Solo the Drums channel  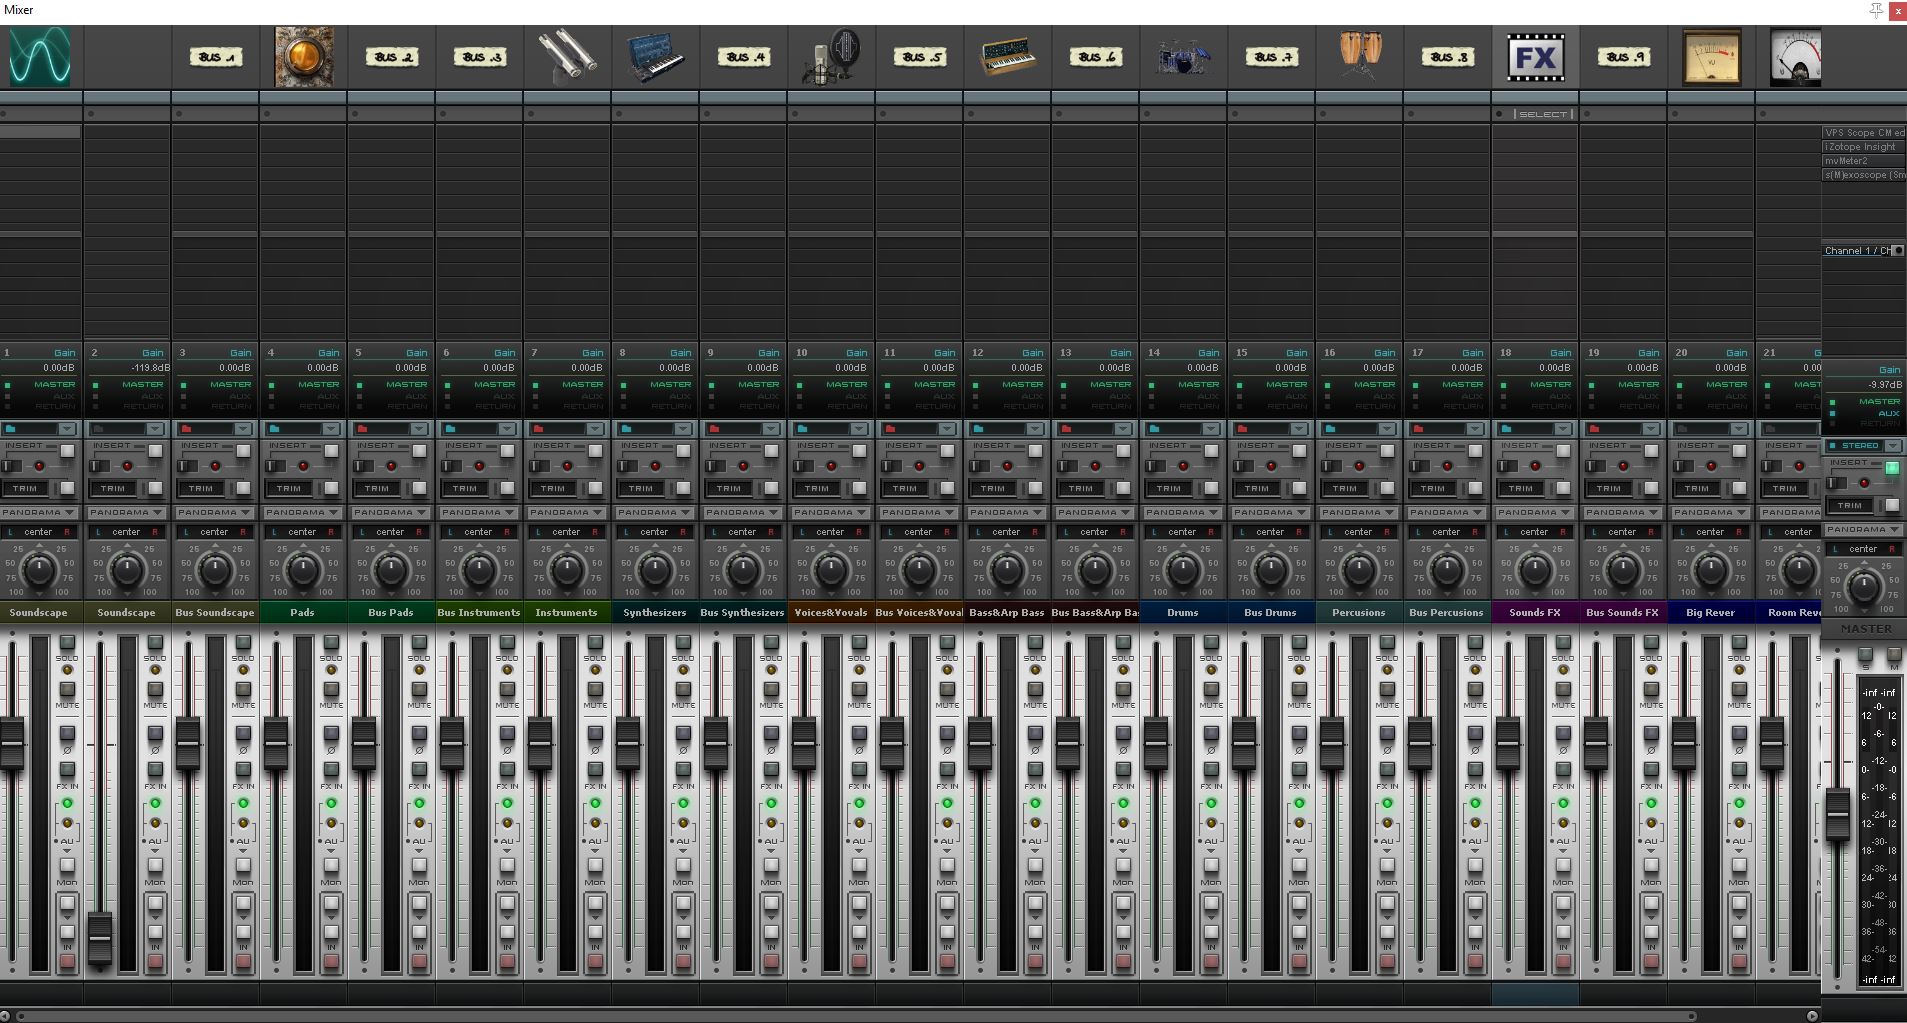(1211, 642)
